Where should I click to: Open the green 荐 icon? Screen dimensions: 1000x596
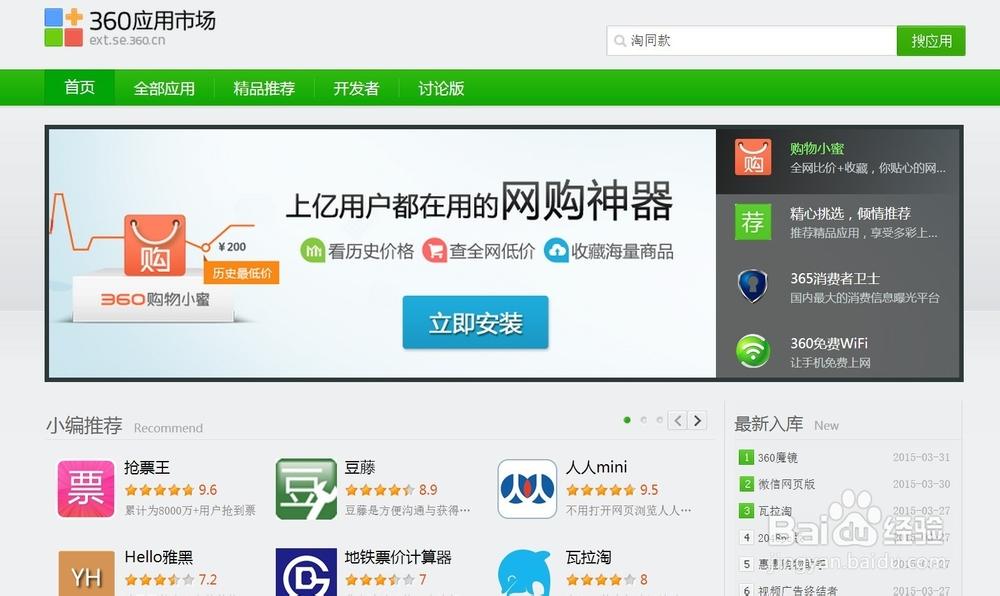click(753, 222)
